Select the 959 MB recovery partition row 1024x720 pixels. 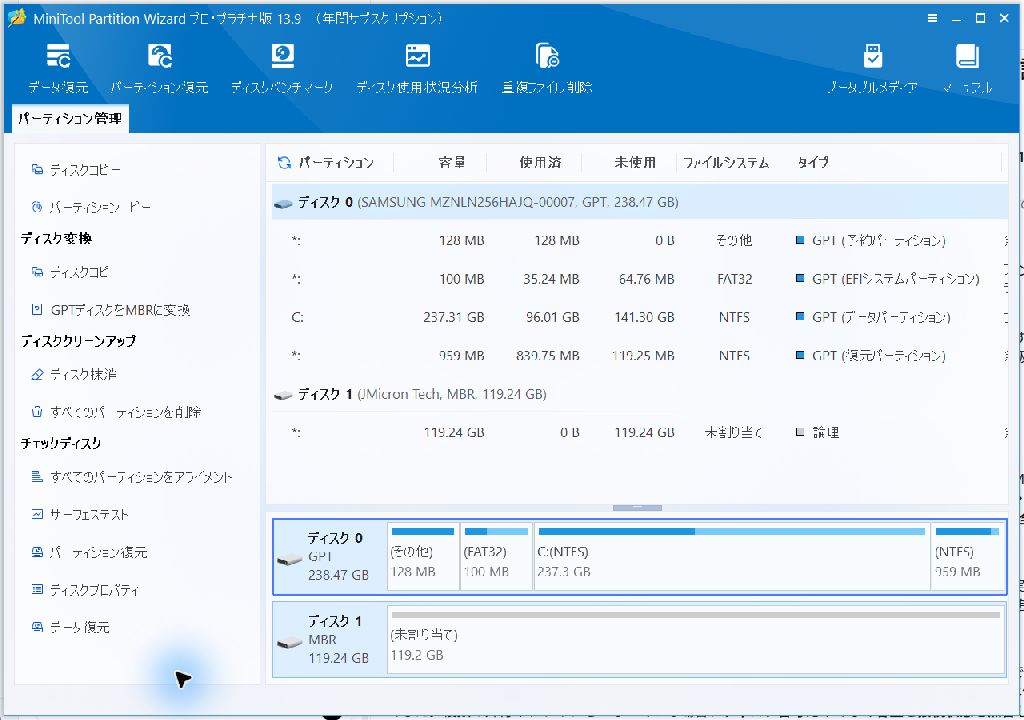640,355
